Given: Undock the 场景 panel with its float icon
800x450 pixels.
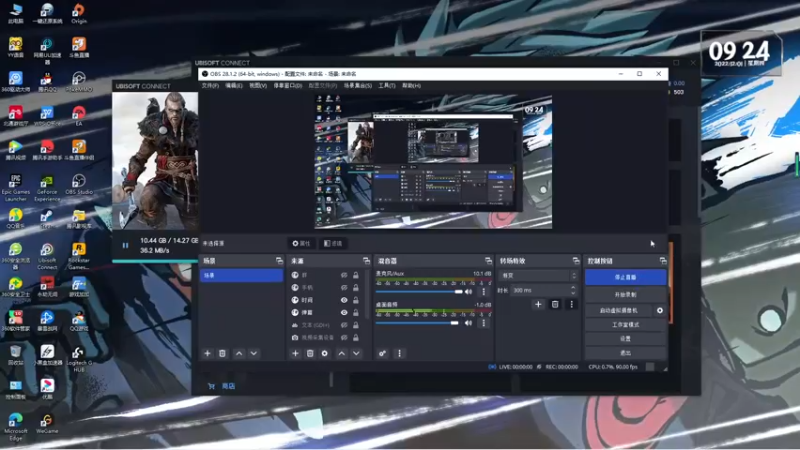Looking at the screenshot, I should point(279,261).
